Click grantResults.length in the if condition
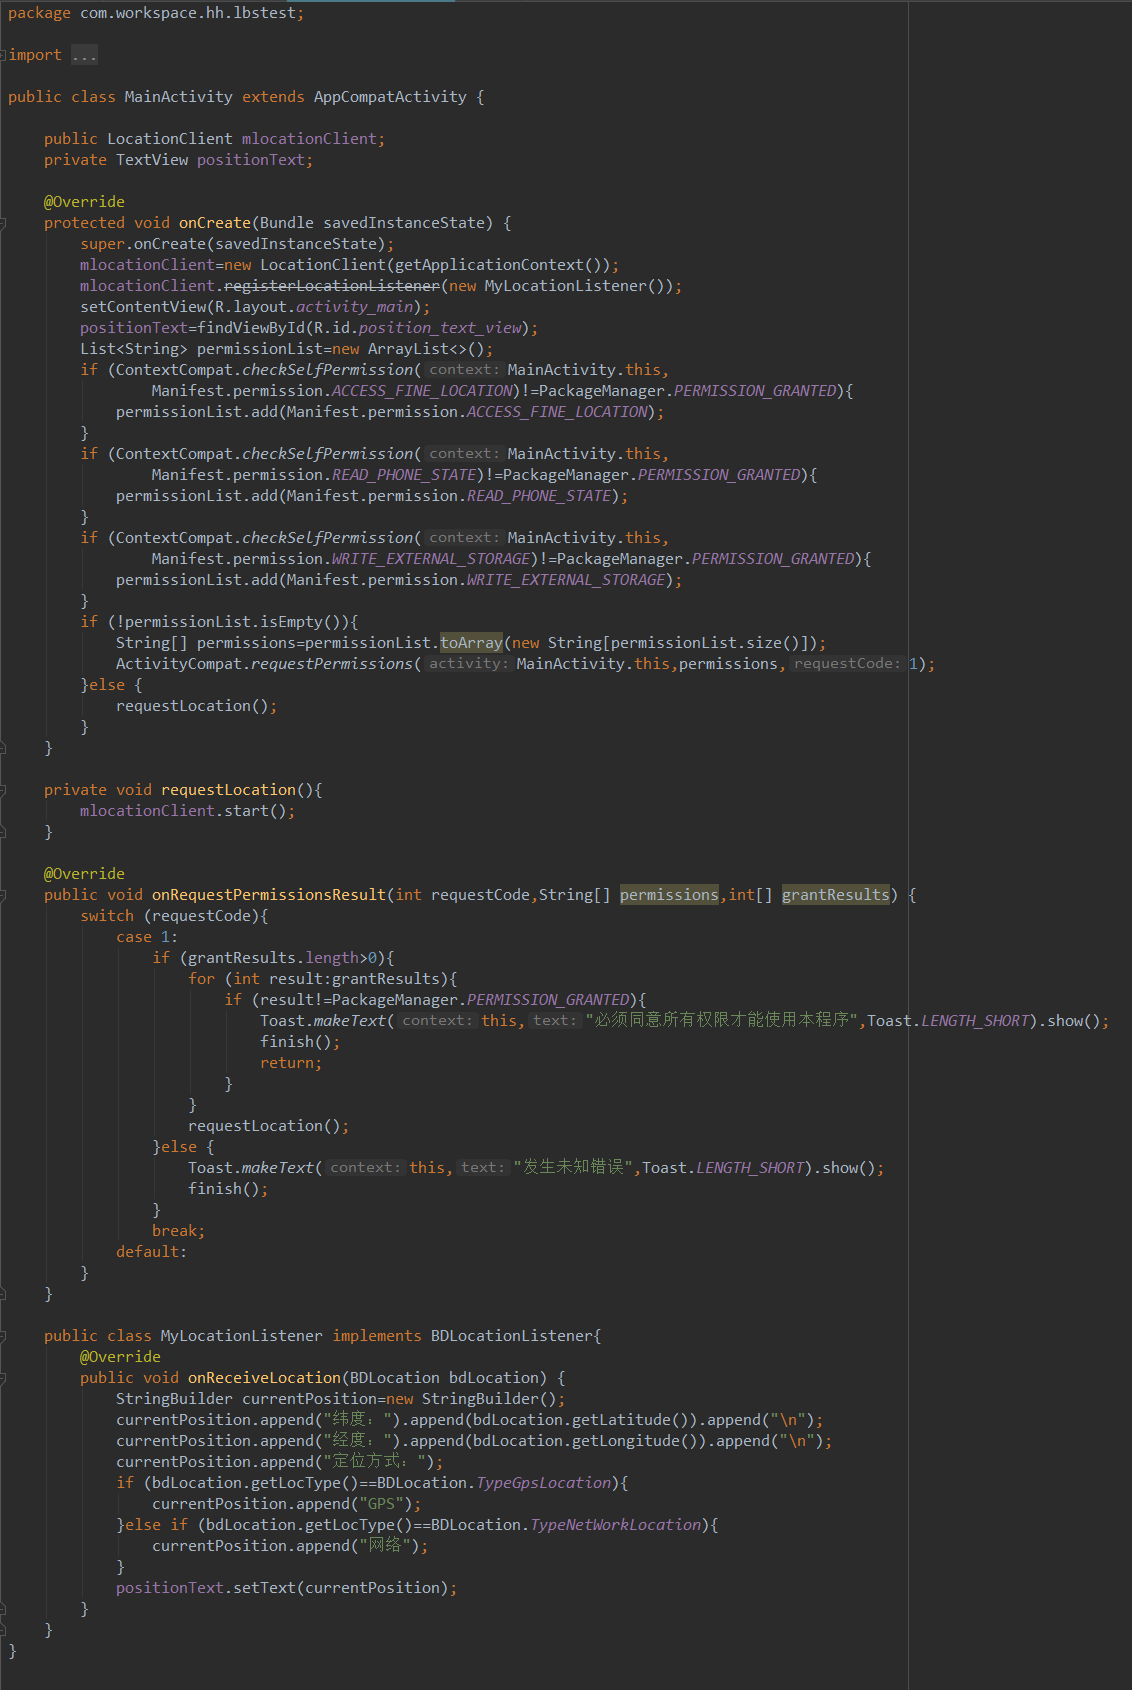The width and height of the screenshot is (1132, 1690). (x=273, y=958)
